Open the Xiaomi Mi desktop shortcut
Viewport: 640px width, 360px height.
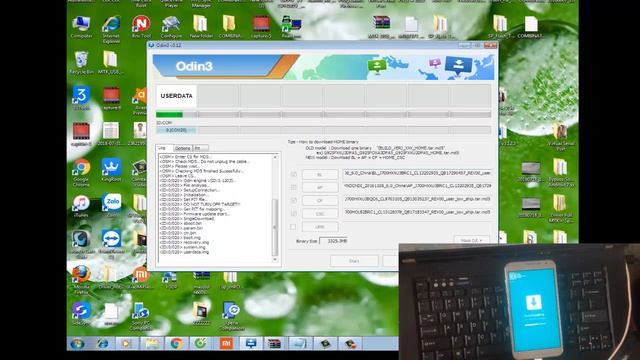point(141,278)
